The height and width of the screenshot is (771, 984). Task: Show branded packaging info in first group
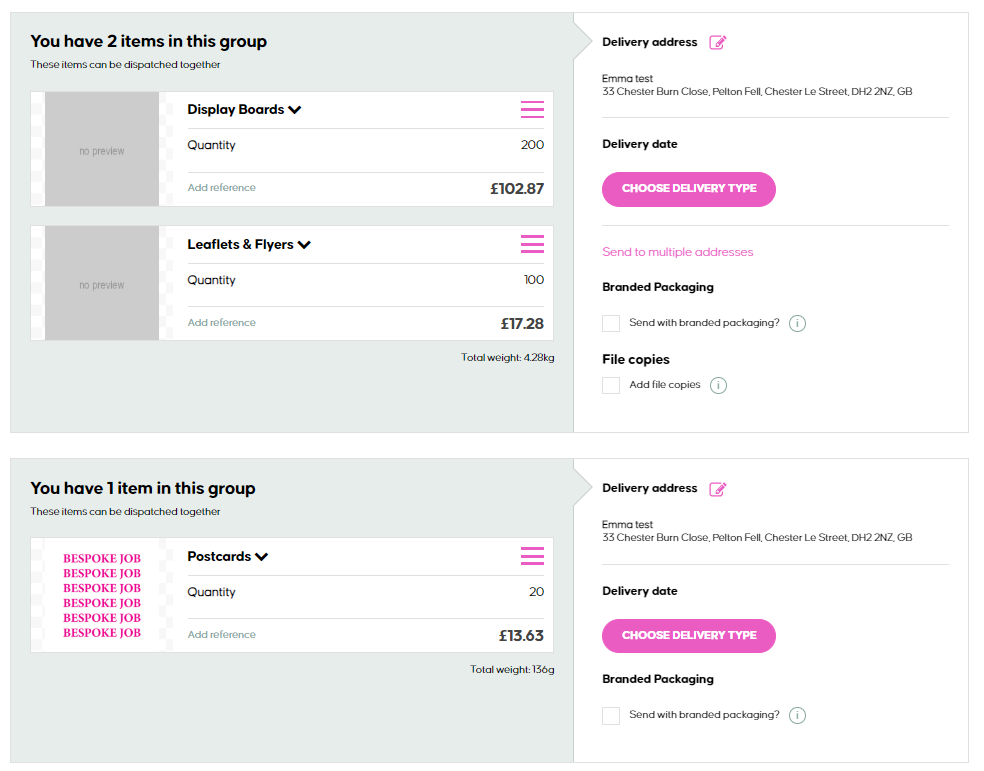(797, 323)
